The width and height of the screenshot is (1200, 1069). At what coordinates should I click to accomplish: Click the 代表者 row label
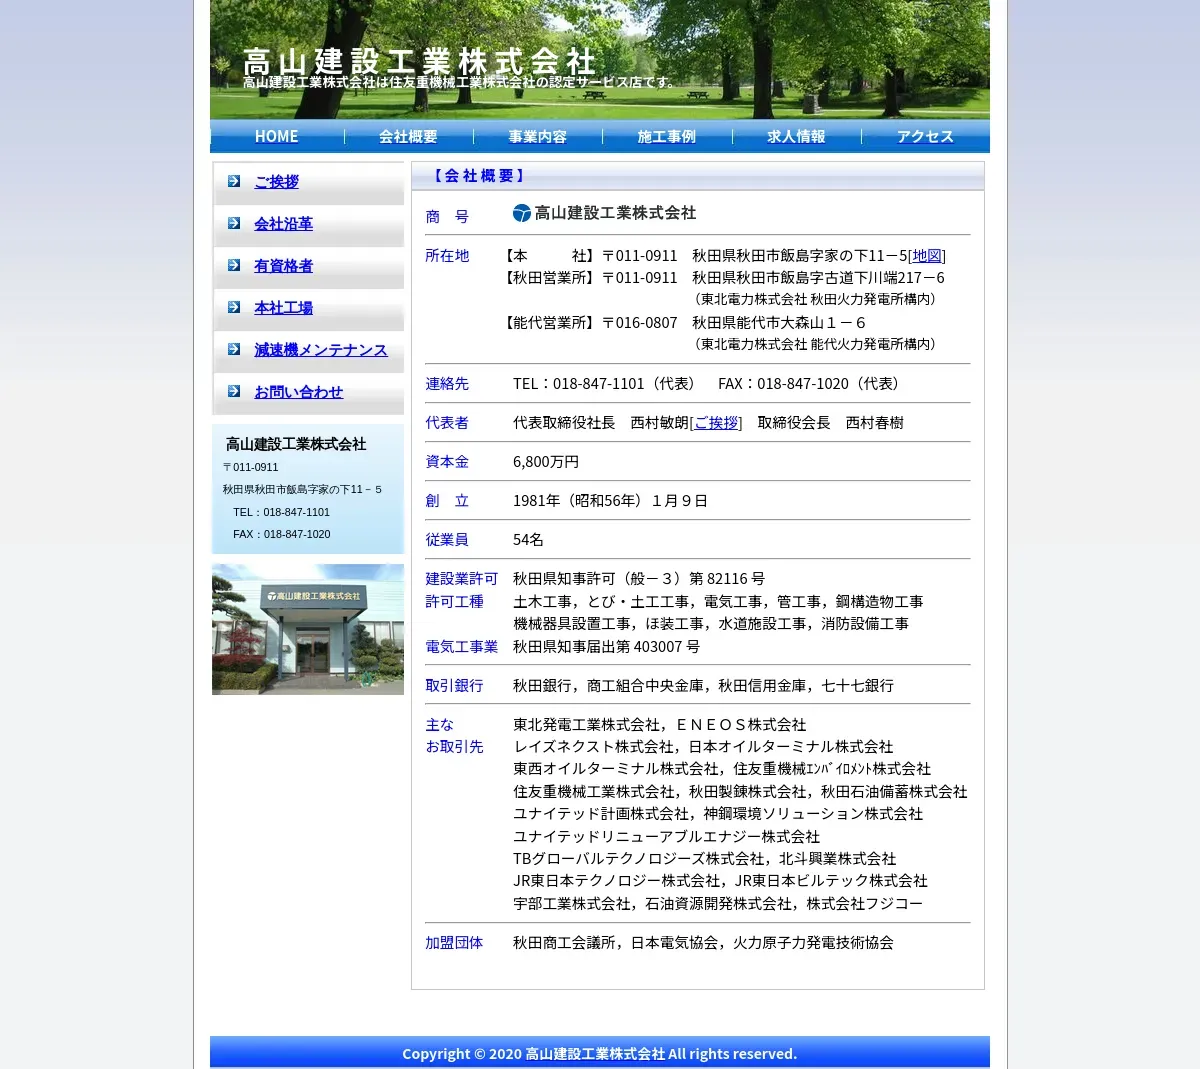(447, 422)
